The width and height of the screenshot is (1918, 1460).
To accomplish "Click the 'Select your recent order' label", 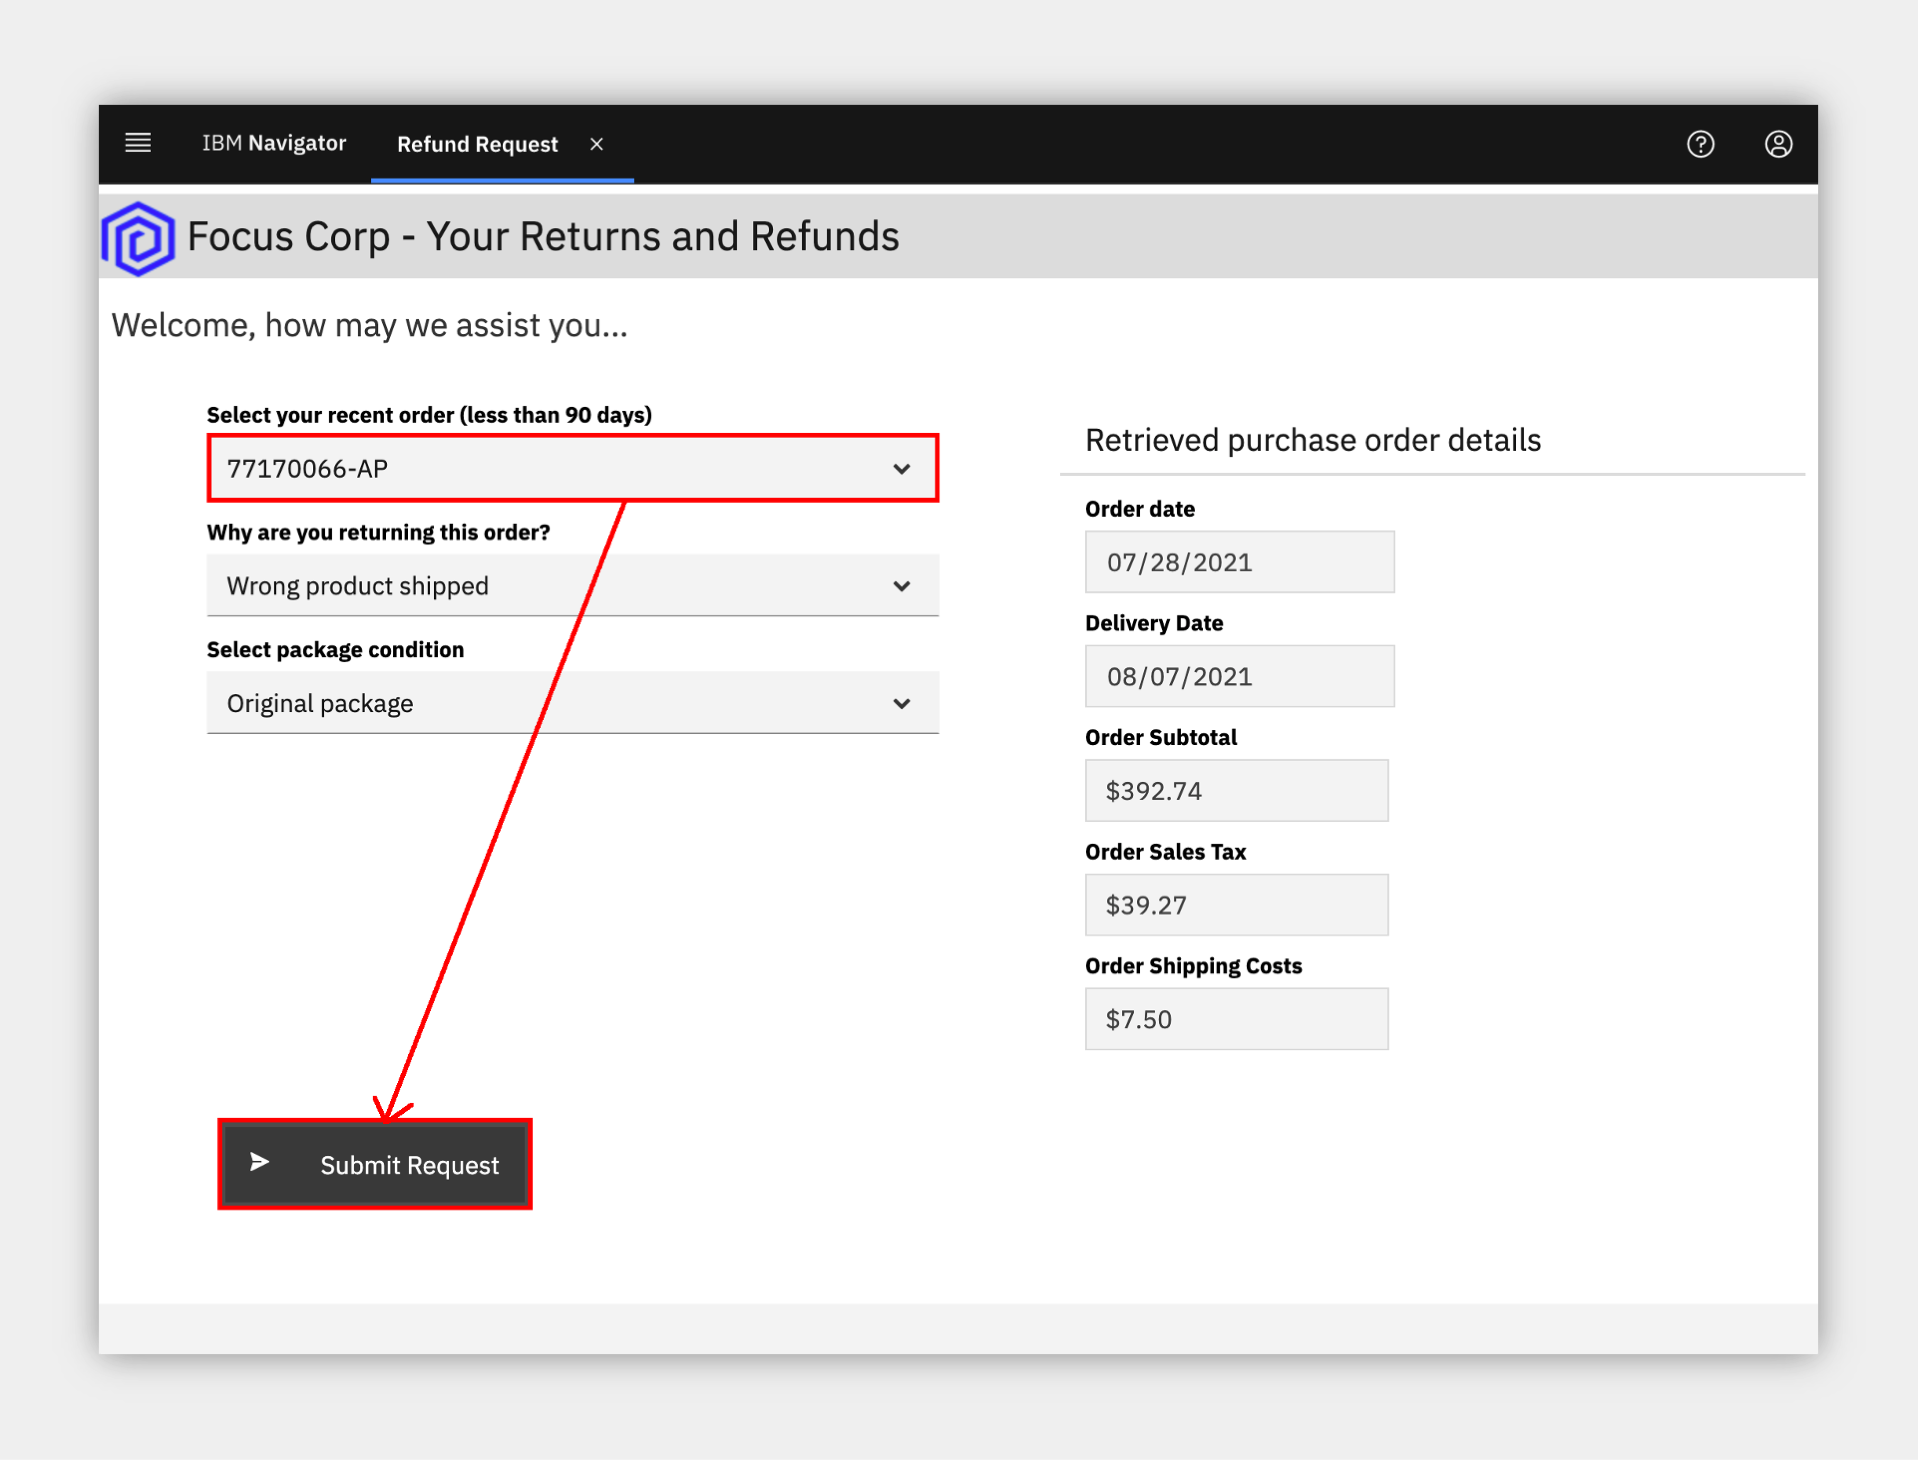I will (429, 415).
